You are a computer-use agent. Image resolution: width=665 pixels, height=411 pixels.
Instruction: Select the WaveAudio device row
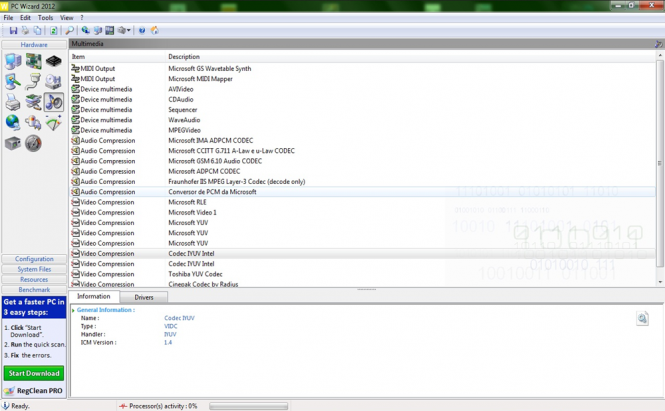point(363,120)
